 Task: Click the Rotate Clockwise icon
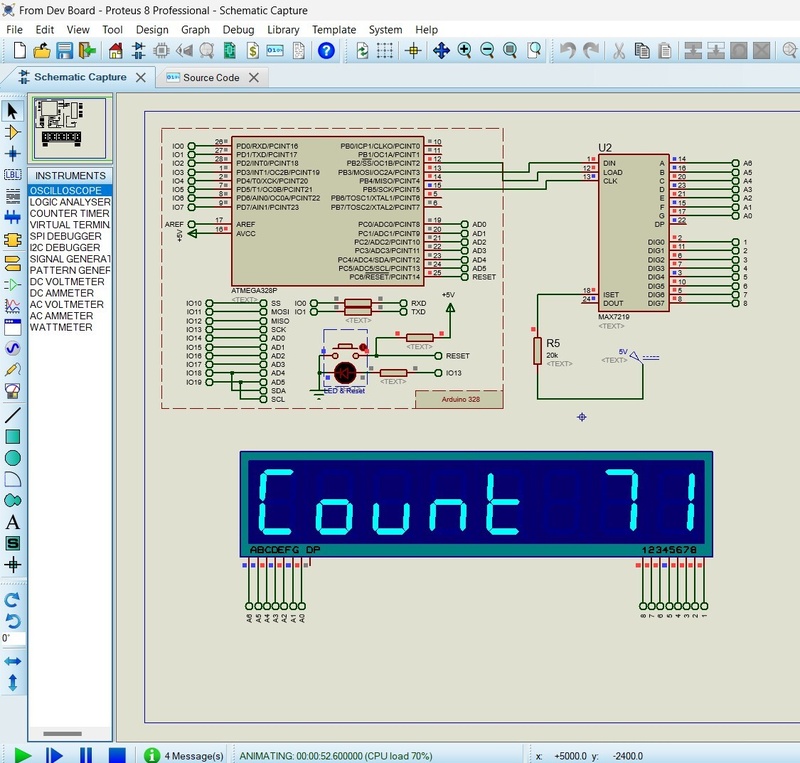coord(13,599)
